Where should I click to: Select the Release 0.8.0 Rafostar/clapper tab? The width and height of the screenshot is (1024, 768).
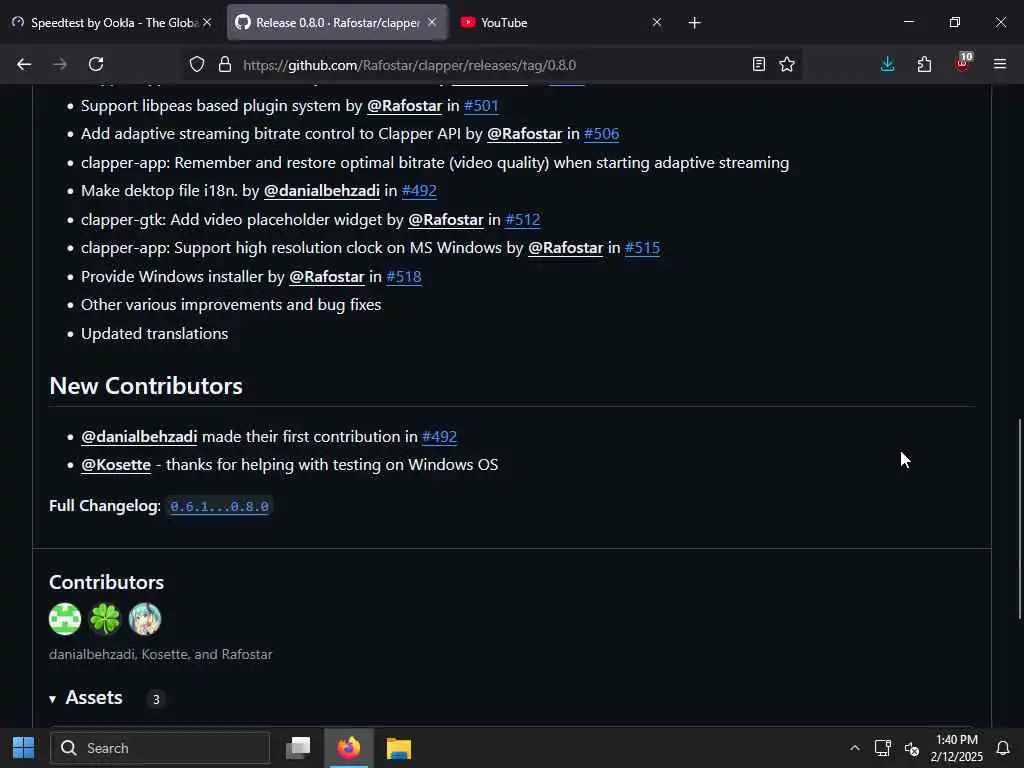337,22
